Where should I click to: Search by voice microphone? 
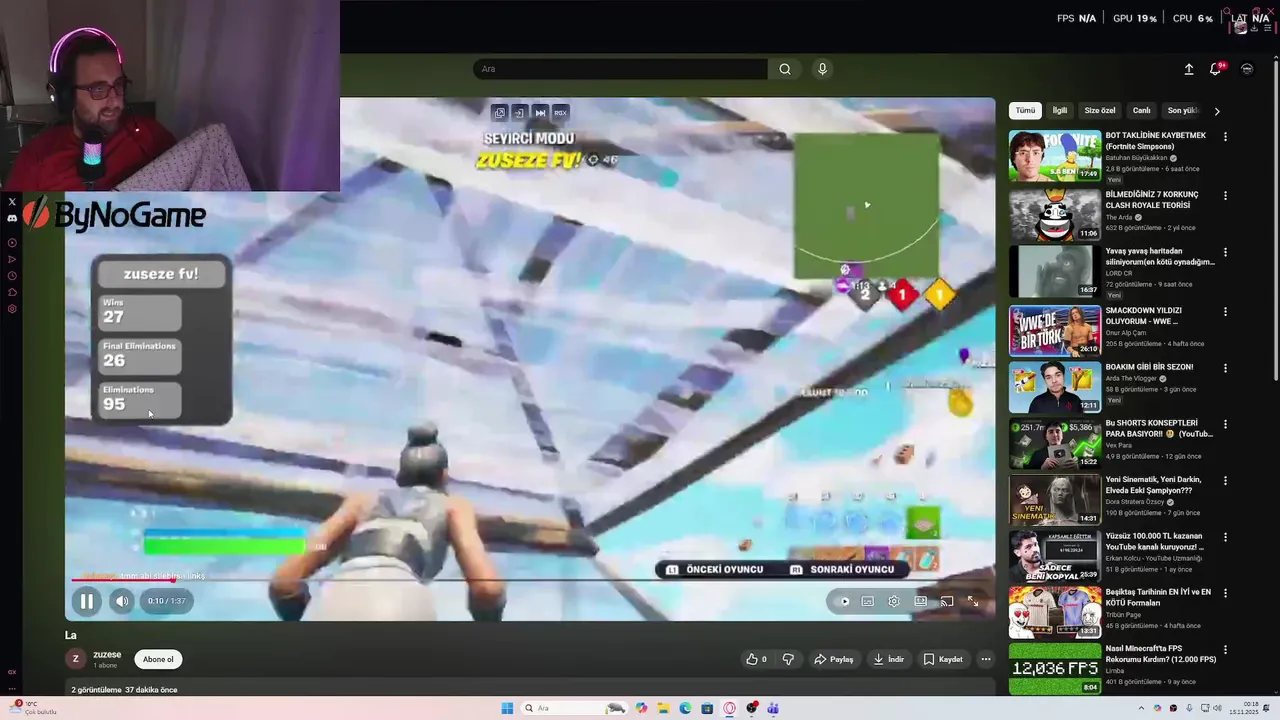tap(822, 69)
